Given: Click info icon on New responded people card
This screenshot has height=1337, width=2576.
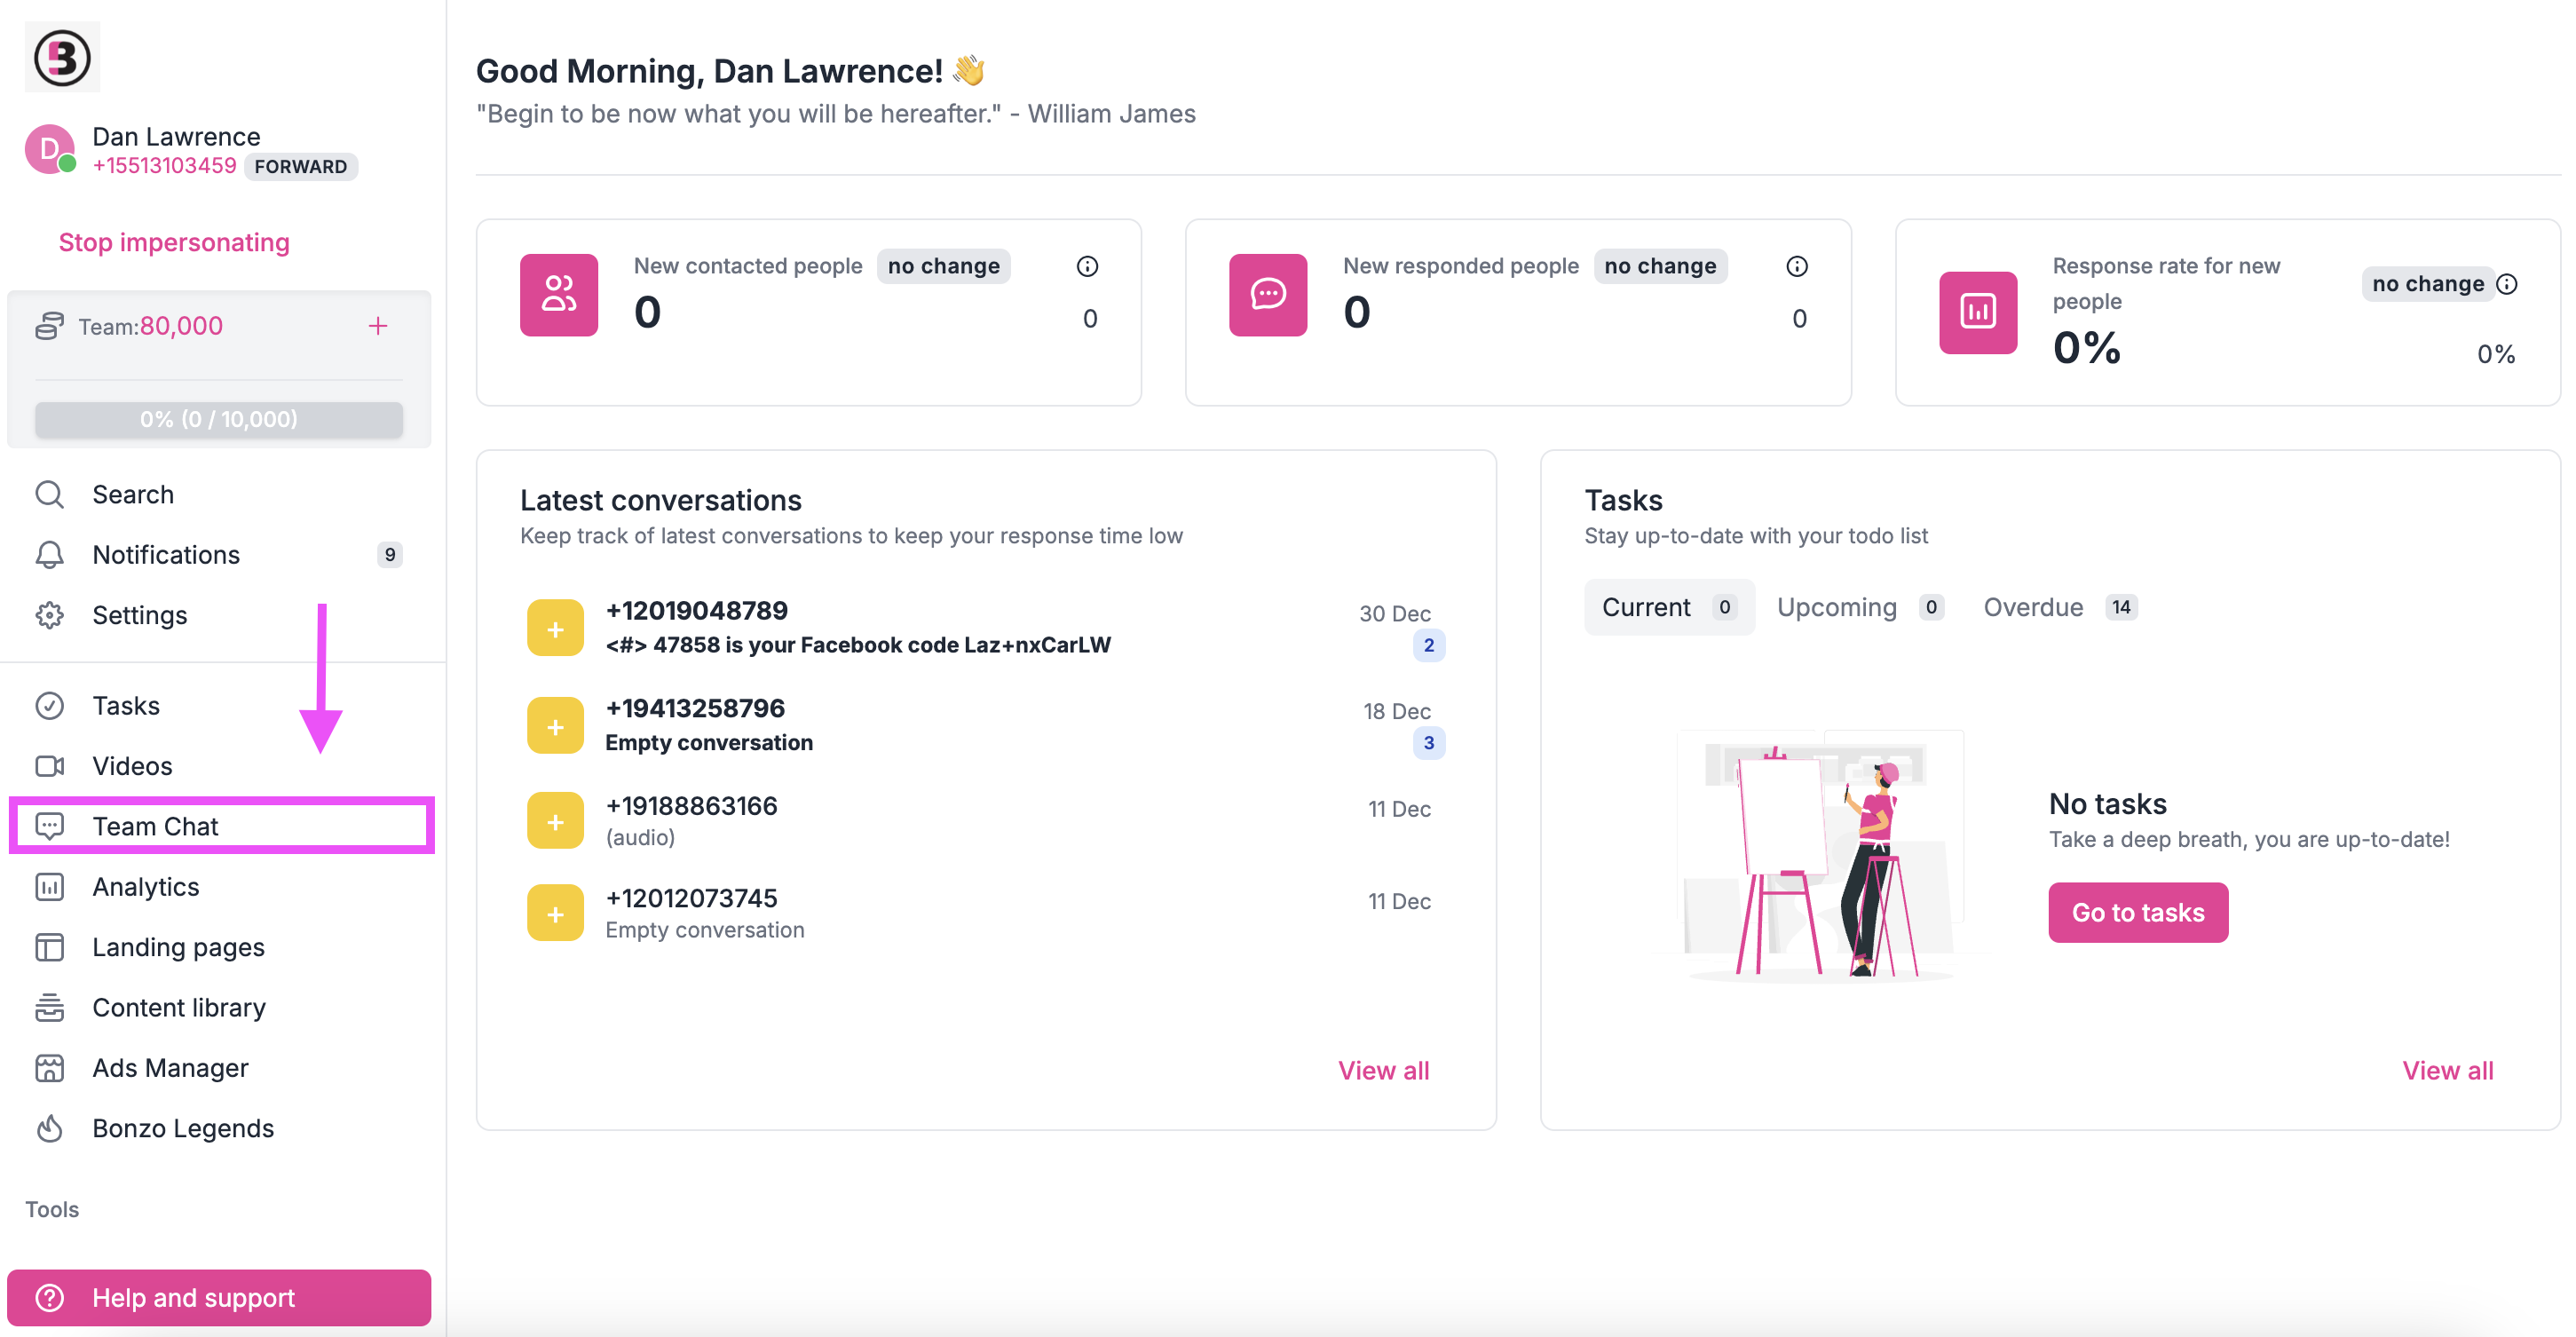Looking at the screenshot, I should pos(1797,266).
